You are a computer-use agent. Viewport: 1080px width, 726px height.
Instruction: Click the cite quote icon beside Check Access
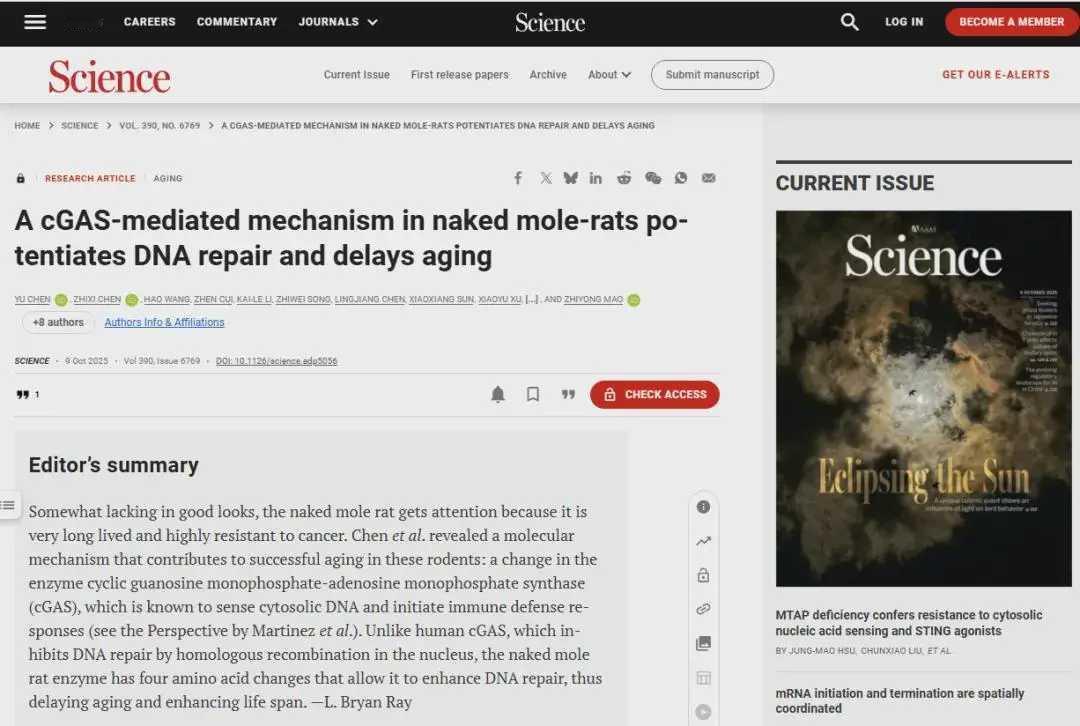568,394
